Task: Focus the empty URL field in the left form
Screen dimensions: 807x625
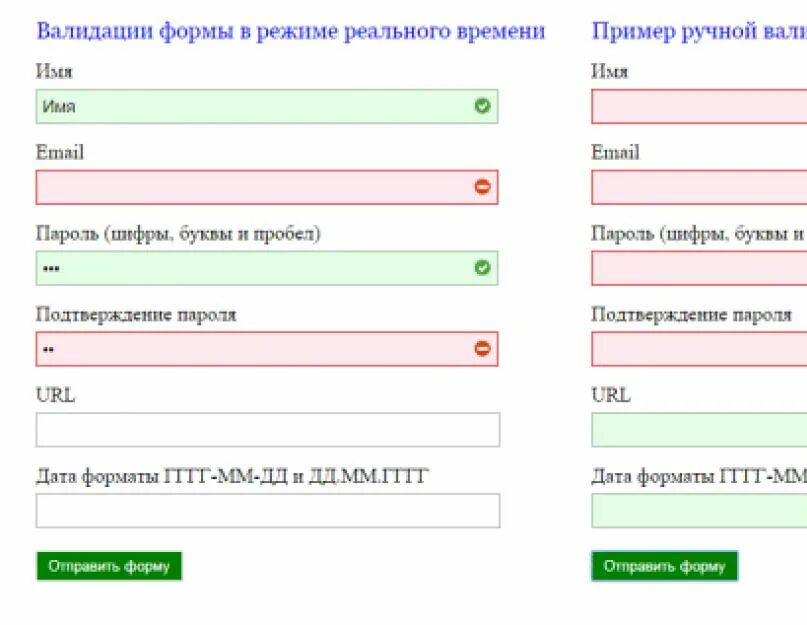Action: [x=268, y=430]
